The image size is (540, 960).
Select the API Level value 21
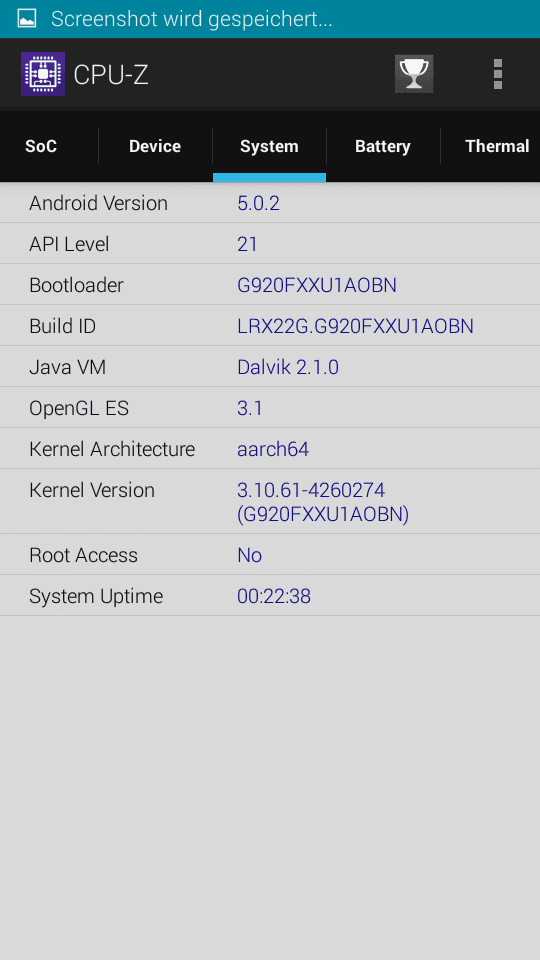pyautogui.click(x=247, y=244)
